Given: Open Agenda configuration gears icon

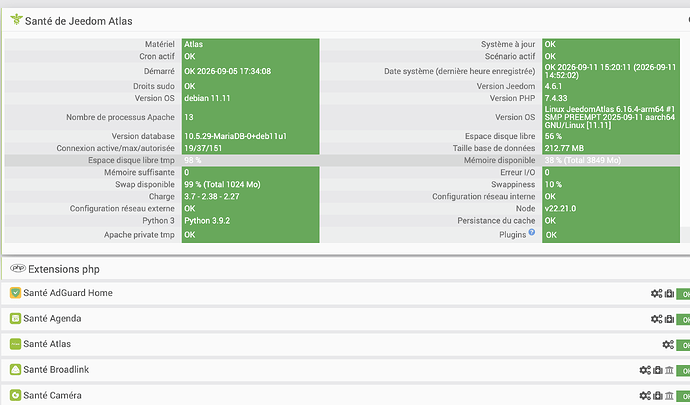Looking at the screenshot, I should [x=657, y=319].
